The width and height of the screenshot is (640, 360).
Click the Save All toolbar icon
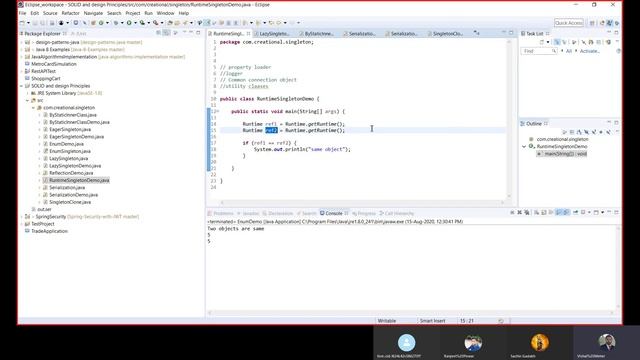[42, 23]
